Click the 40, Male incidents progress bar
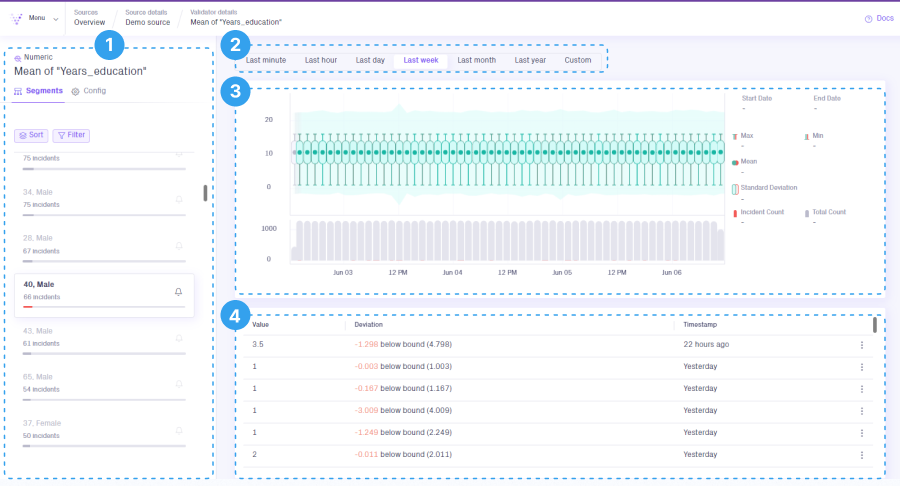901x487 pixels. coord(104,307)
